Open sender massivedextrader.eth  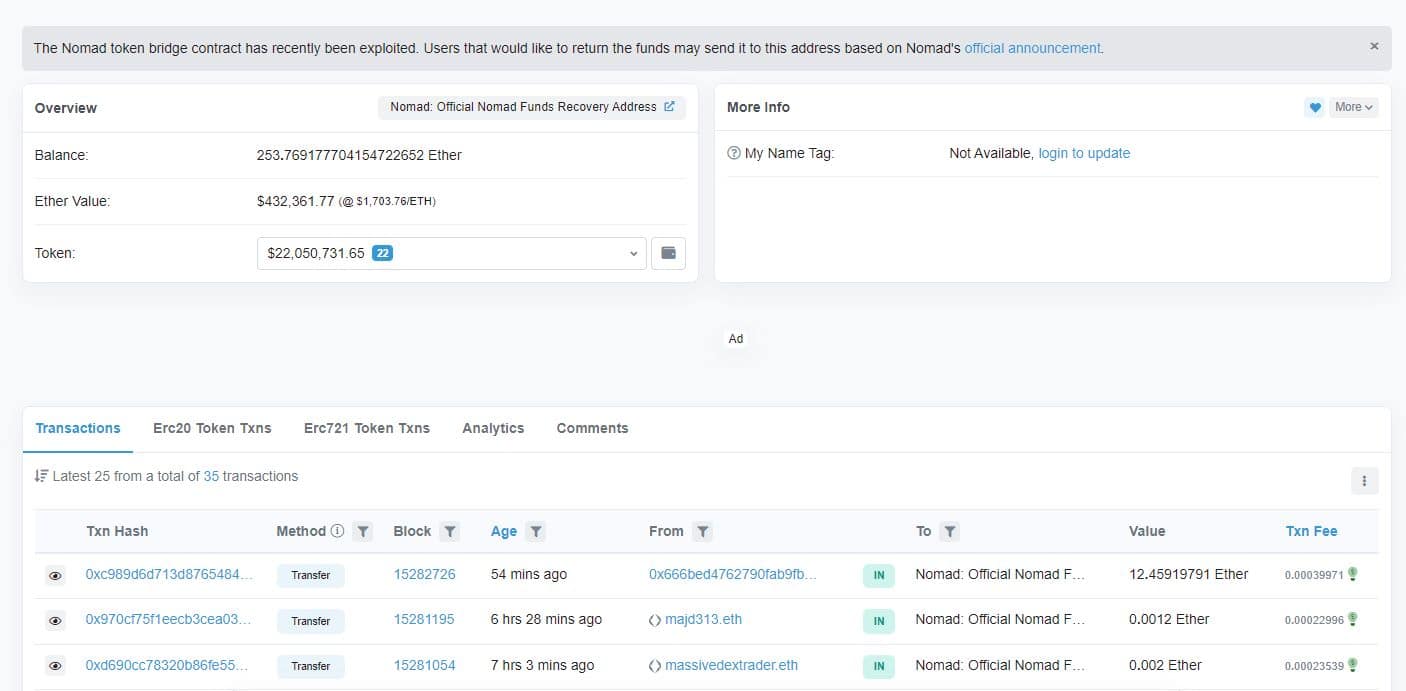pyautogui.click(x=732, y=665)
